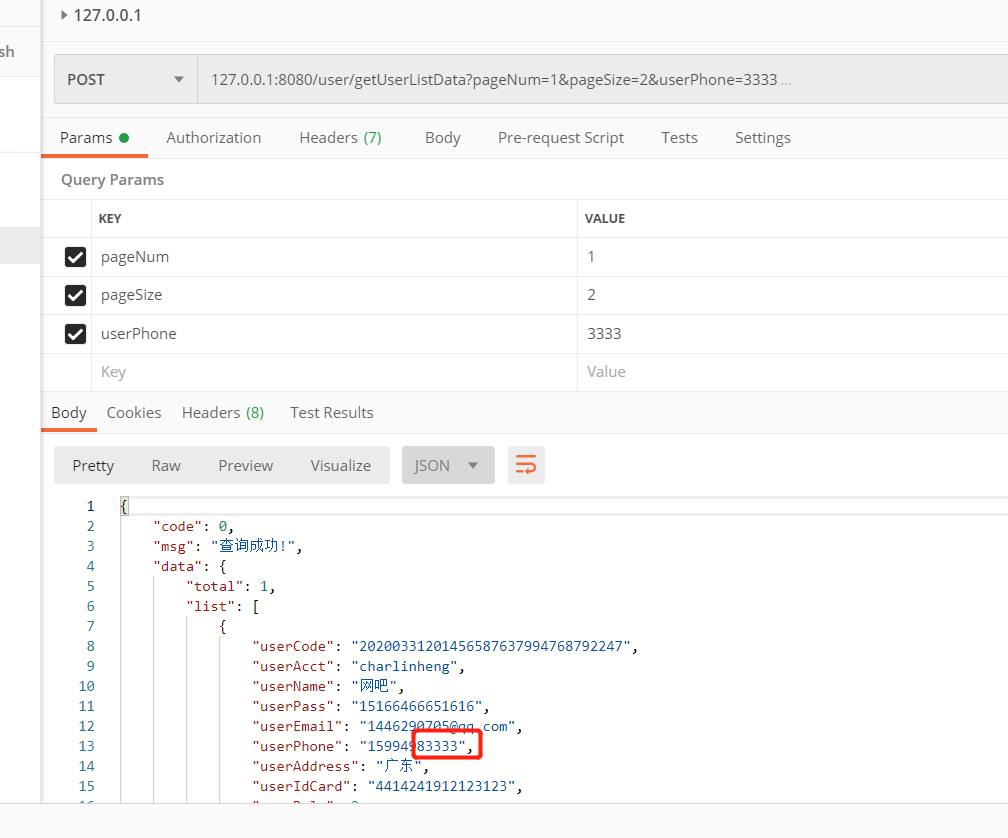Click the "code": 0 line

(194, 526)
